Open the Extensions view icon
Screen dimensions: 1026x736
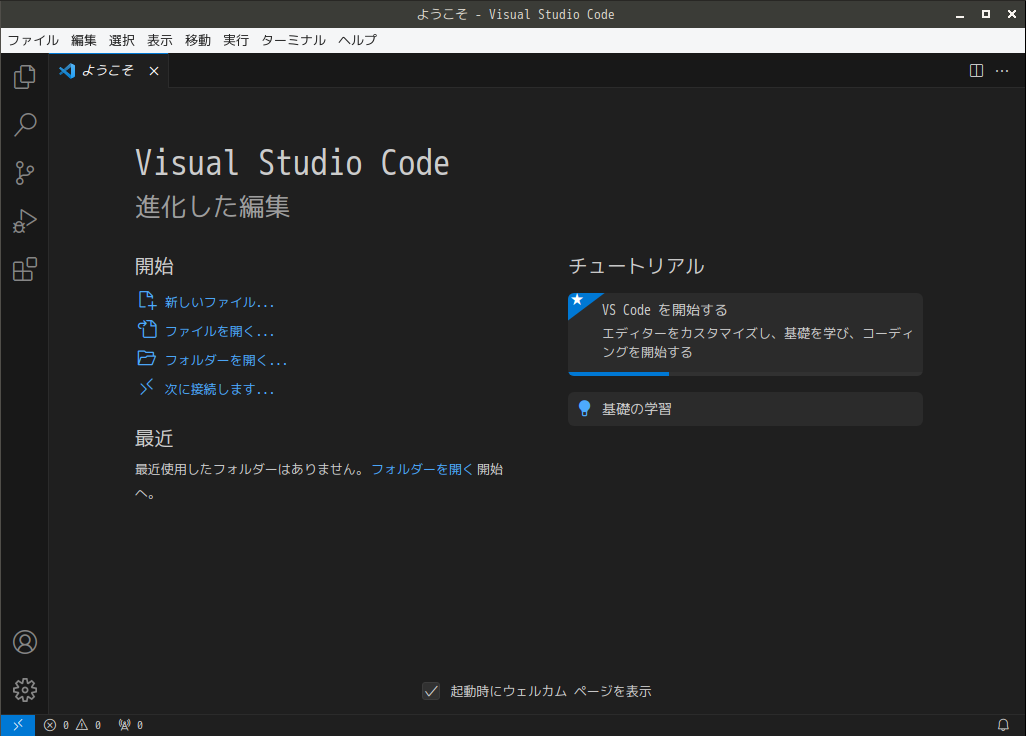coord(24,270)
